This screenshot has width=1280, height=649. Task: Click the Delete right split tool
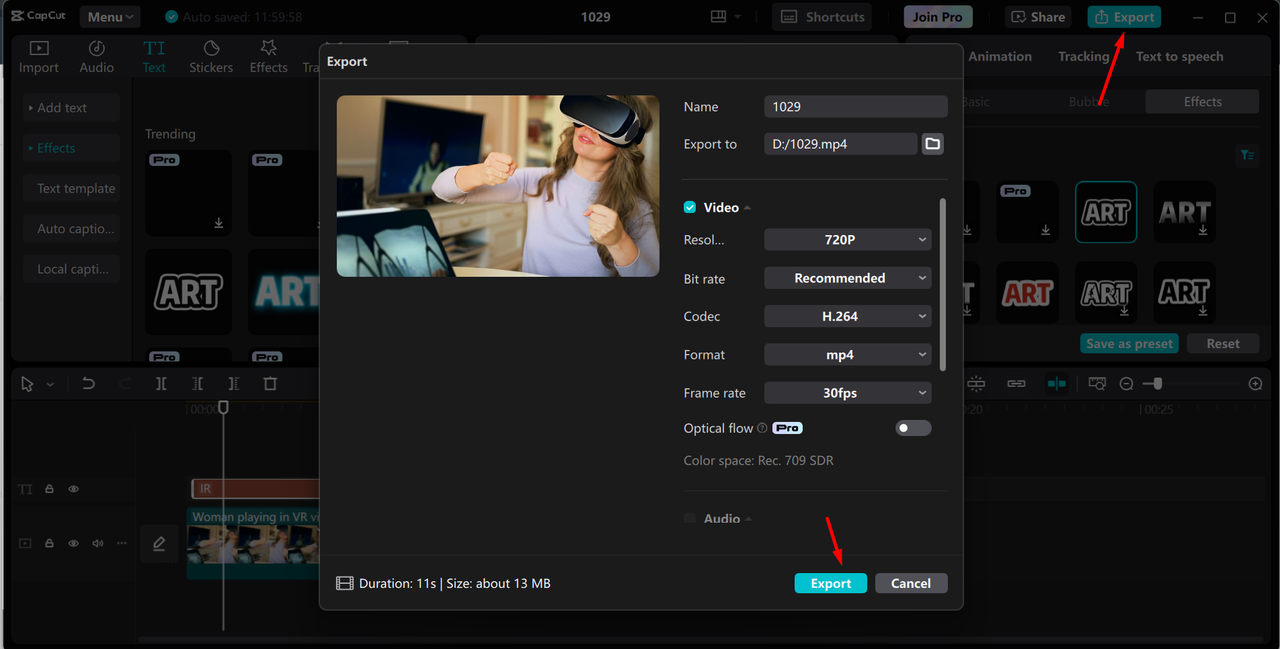233,384
